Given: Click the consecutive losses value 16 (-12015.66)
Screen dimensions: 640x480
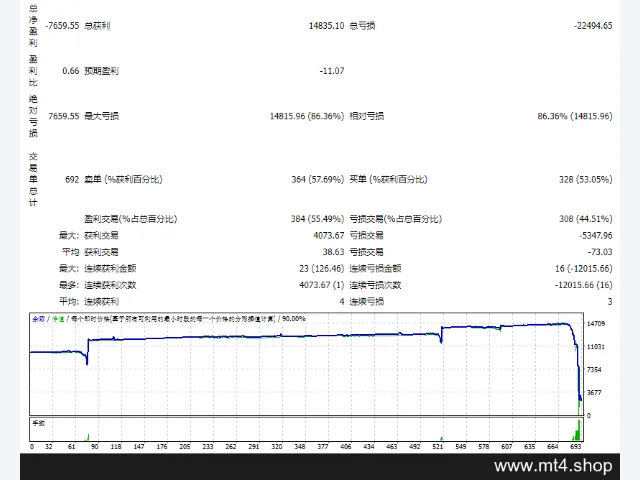Looking at the screenshot, I should (x=584, y=269).
